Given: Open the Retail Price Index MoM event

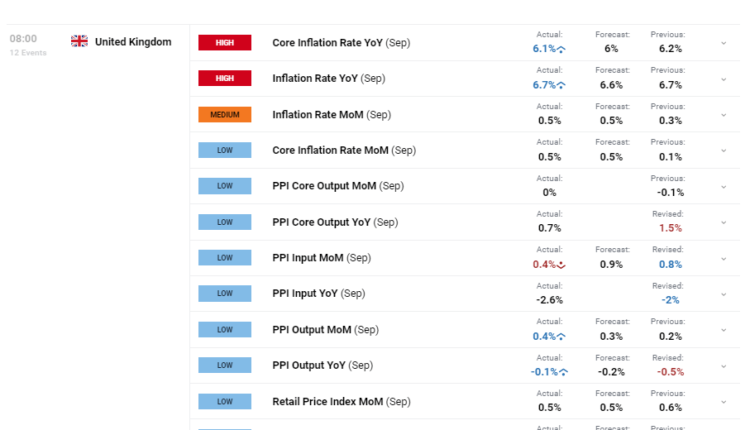Looking at the screenshot, I should pos(341,402).
